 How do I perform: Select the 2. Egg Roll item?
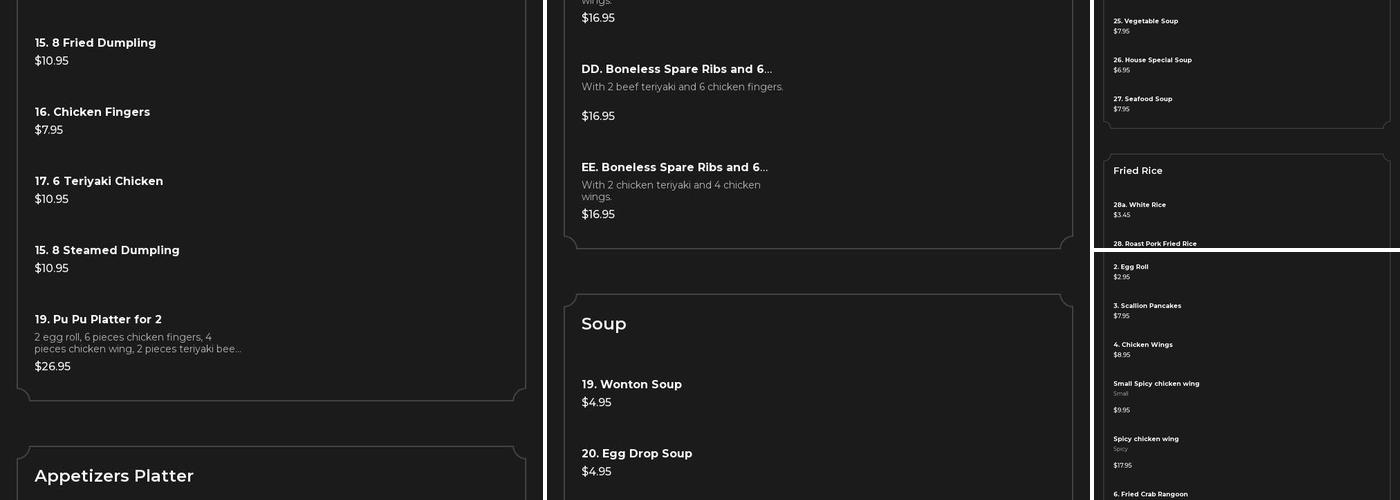click(x=1131, y=267)
